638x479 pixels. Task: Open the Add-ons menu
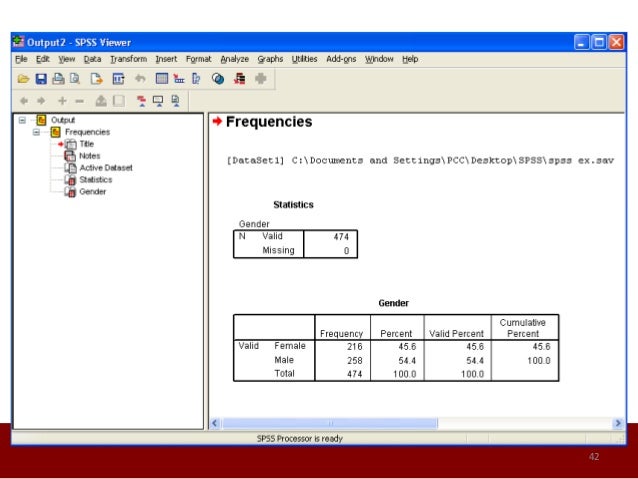[x=341, y=59]
